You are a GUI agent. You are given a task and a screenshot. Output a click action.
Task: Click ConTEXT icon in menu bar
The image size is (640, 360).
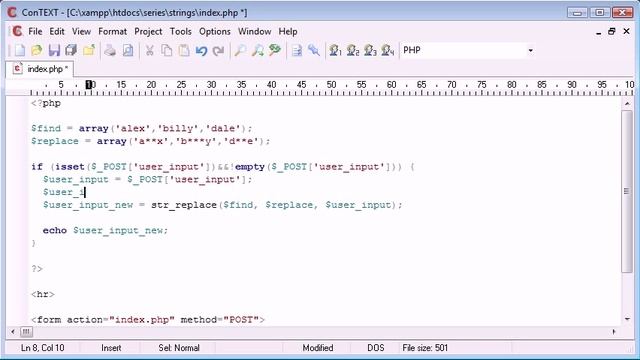17,31
